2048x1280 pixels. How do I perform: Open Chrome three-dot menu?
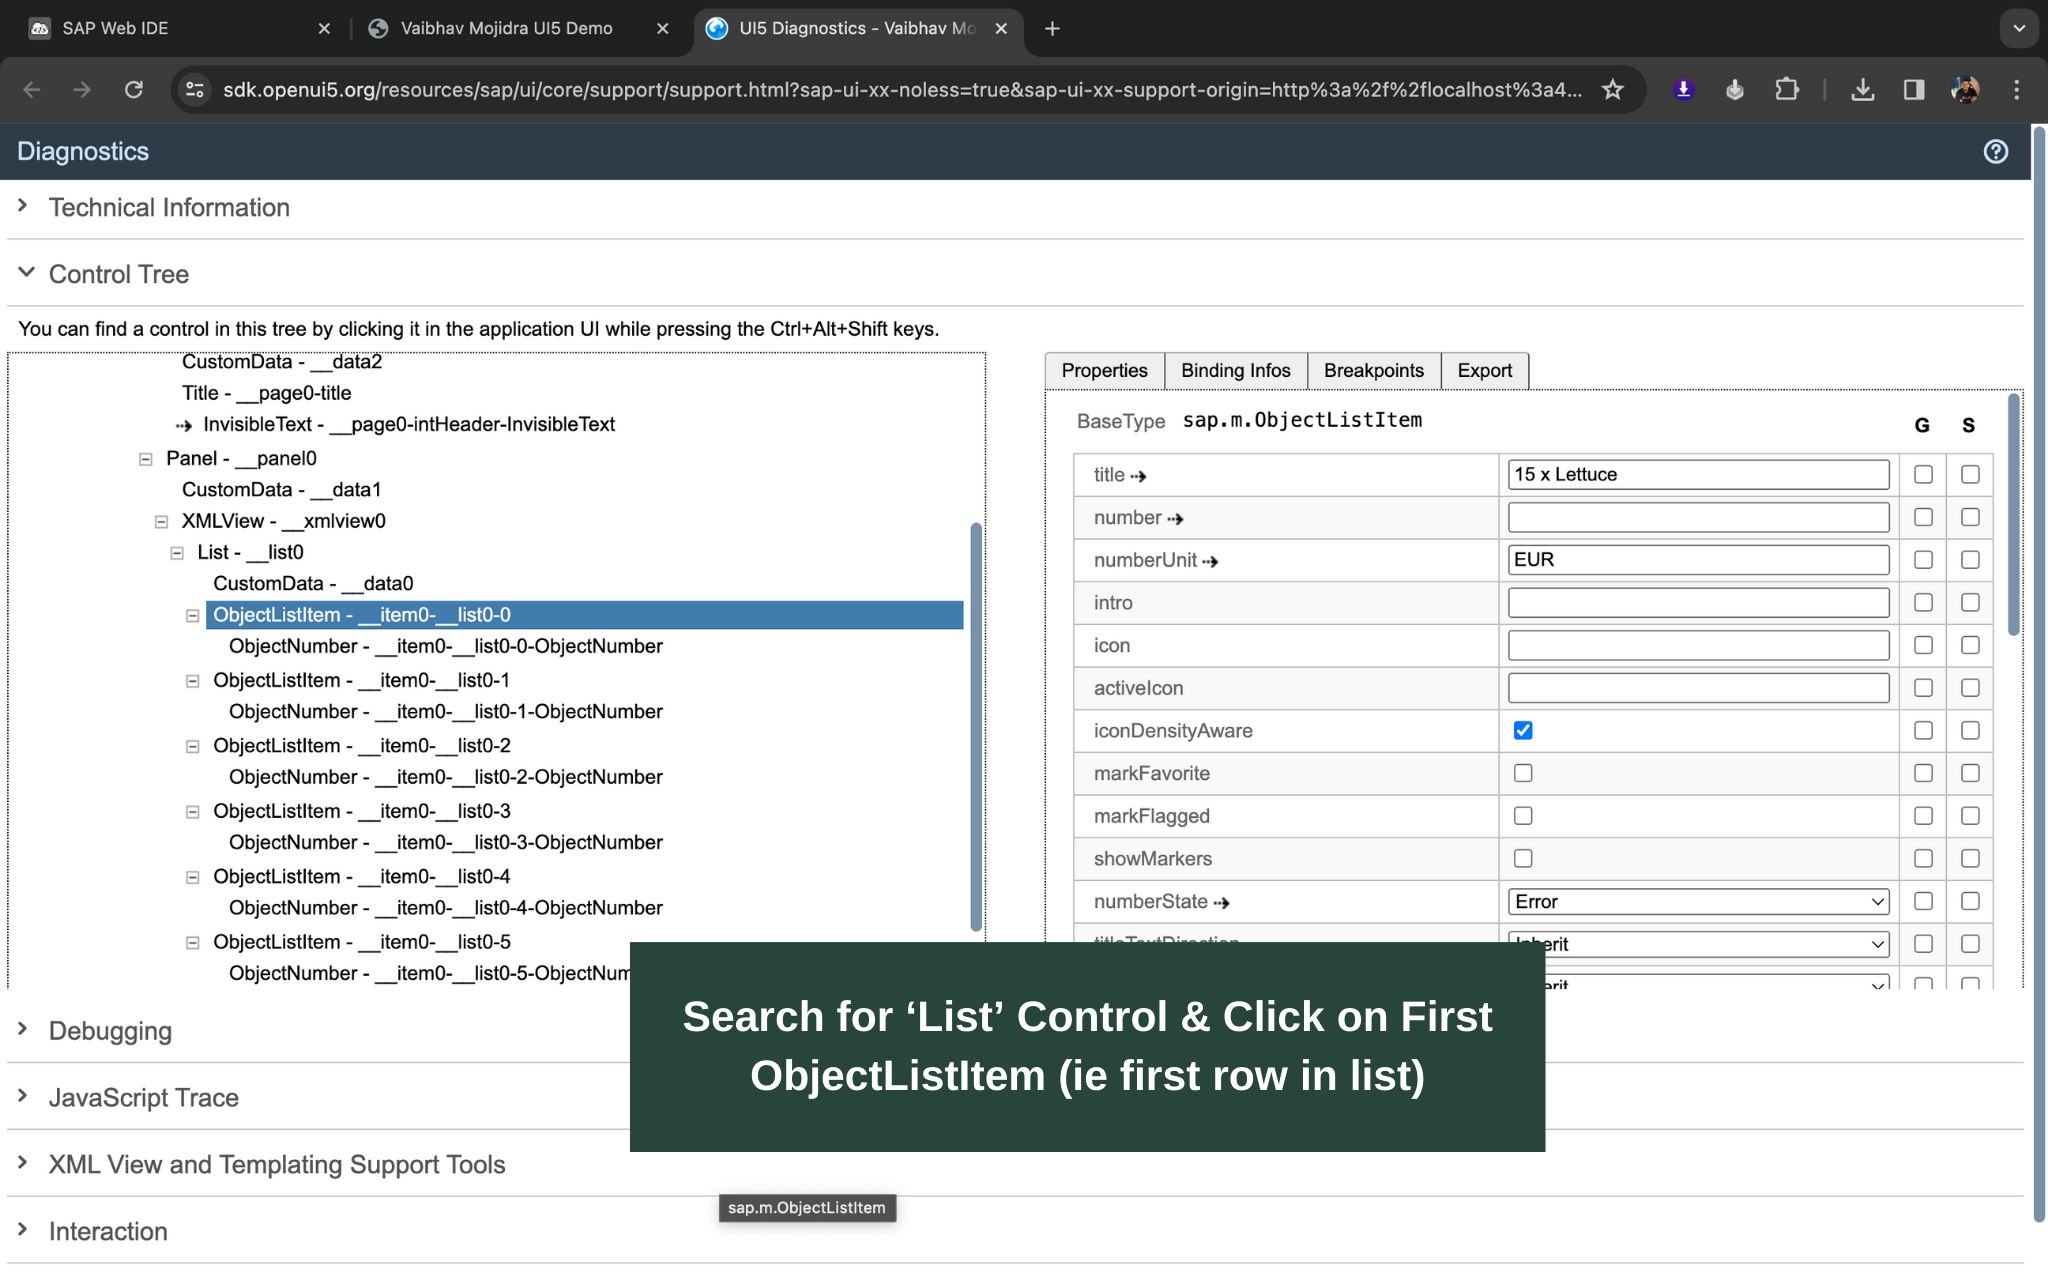coord(2016,90)
